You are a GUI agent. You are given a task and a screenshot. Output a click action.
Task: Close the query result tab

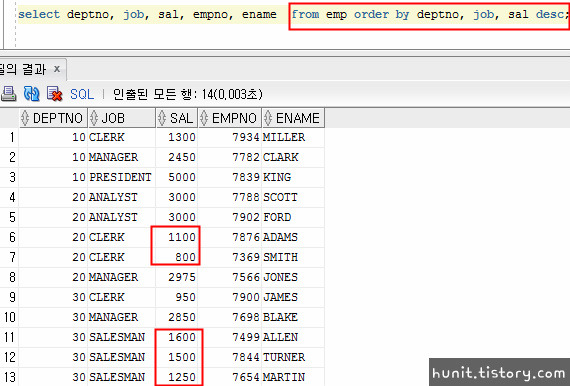[57, 69]
